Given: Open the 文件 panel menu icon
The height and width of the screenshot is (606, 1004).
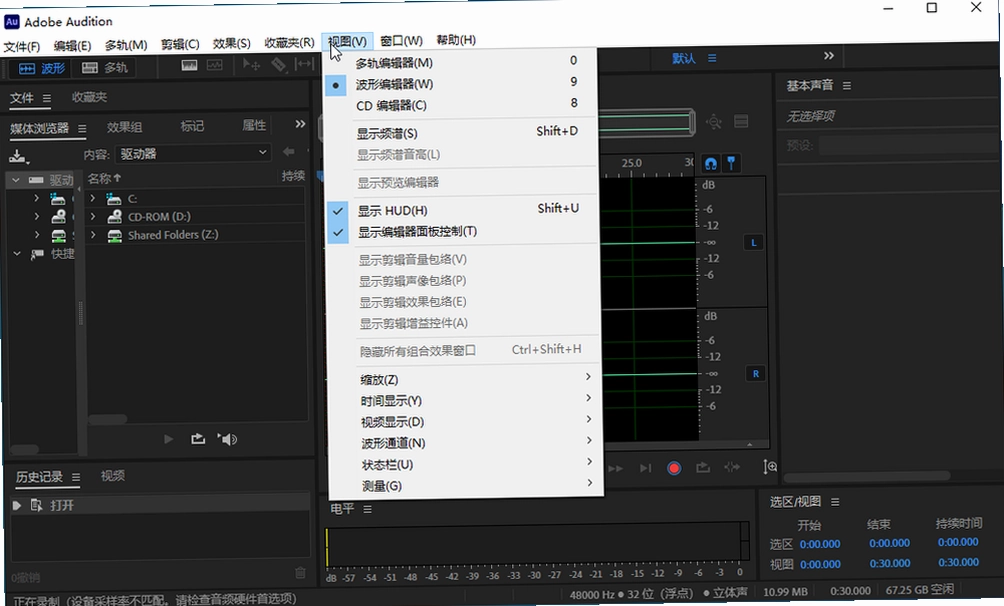Looking at the screenshot, I should tap(47, 98).
